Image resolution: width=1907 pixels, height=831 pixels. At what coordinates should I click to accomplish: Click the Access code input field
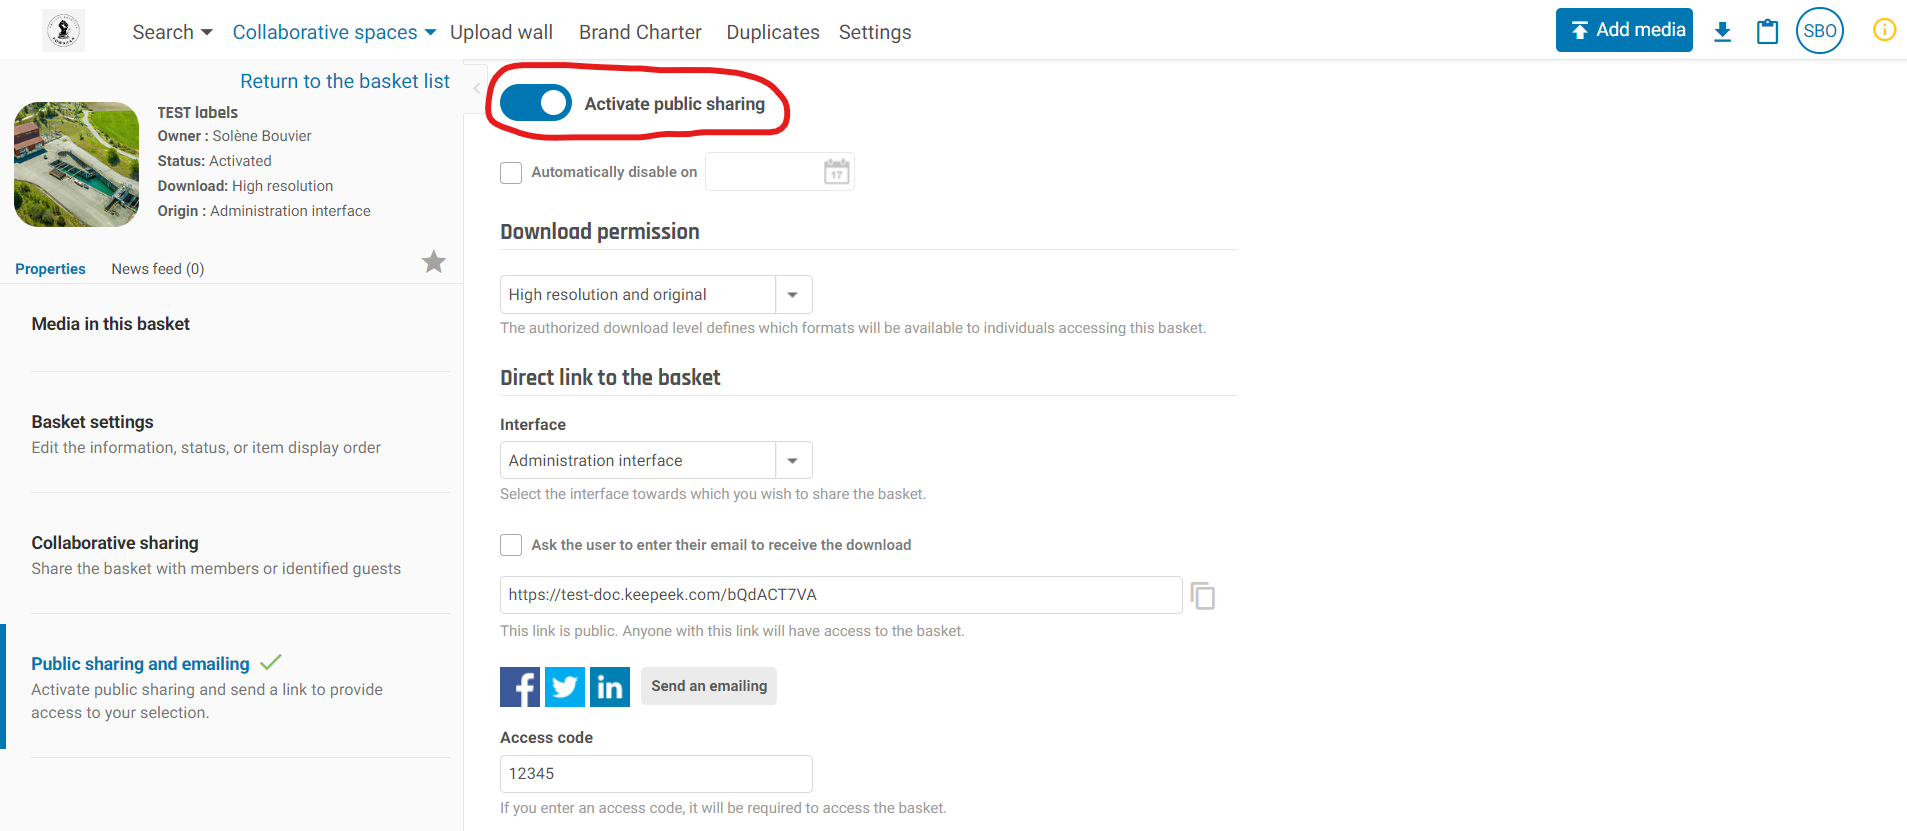coord(656,774)
